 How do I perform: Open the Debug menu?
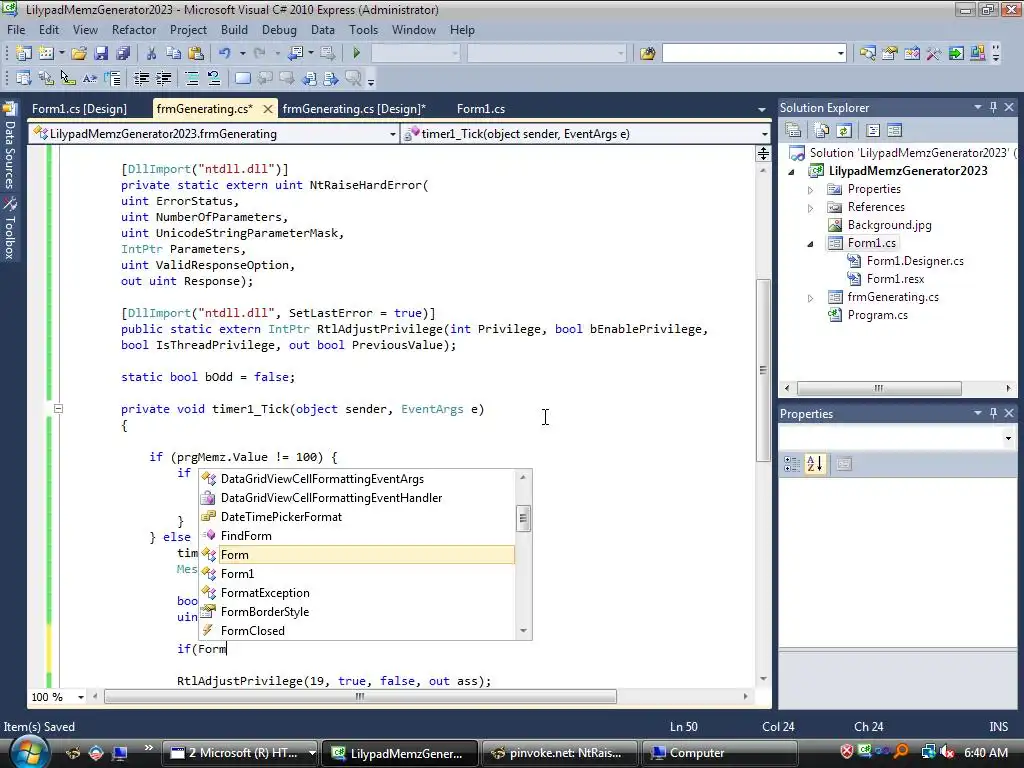pyautogui.click(x=279, y=30)
